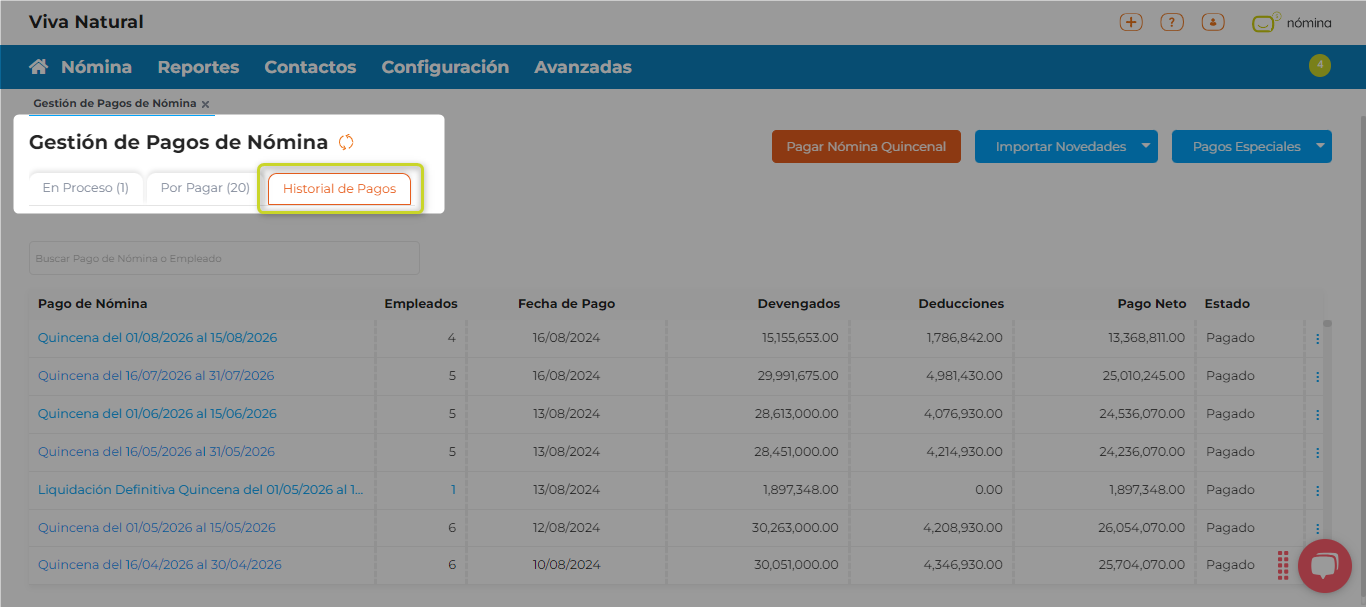Open the Reportes menu
This screenshot has width=1366, height=607.
198,67
